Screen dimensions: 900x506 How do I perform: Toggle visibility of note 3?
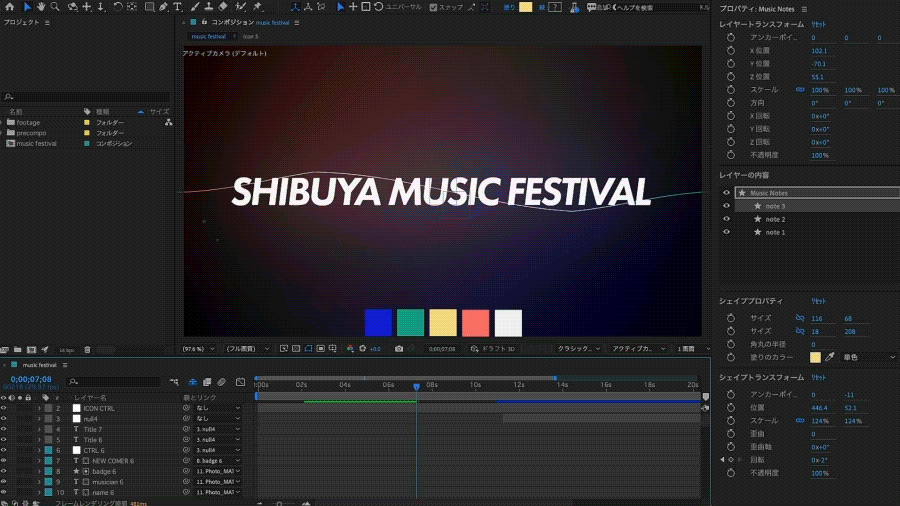[x=727, y=206]
